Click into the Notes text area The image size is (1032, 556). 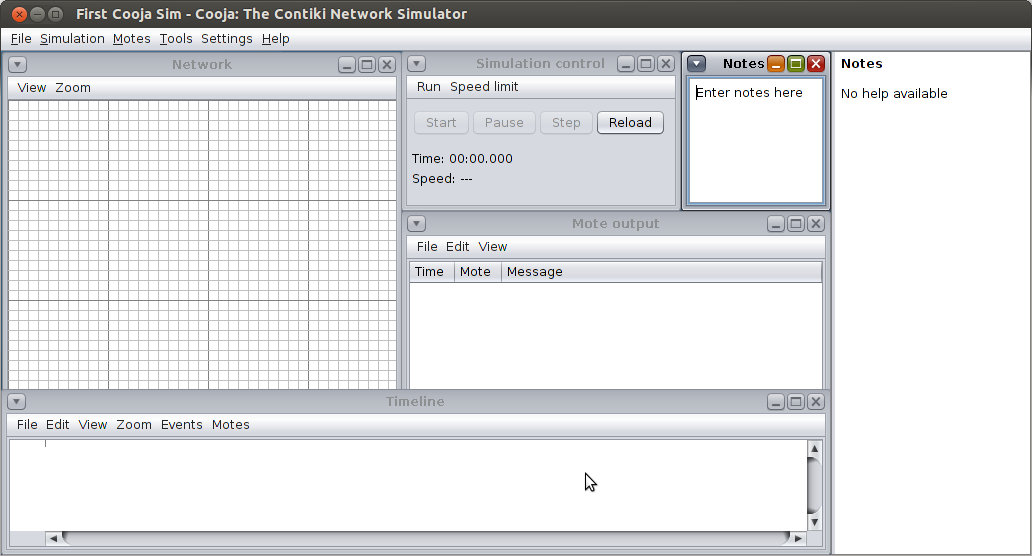click(756, 140)
